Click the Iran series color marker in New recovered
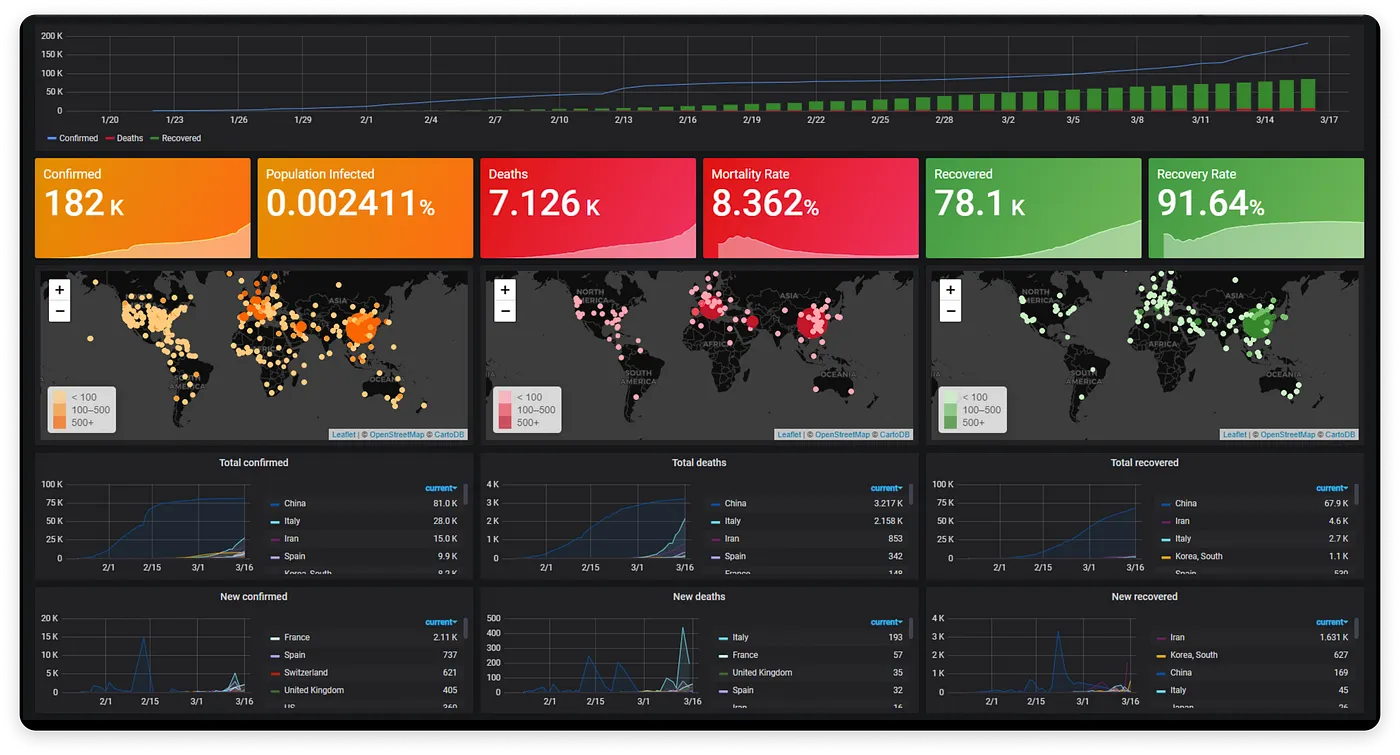This screenshot has height=755, width=1400. coord(1161,637)
